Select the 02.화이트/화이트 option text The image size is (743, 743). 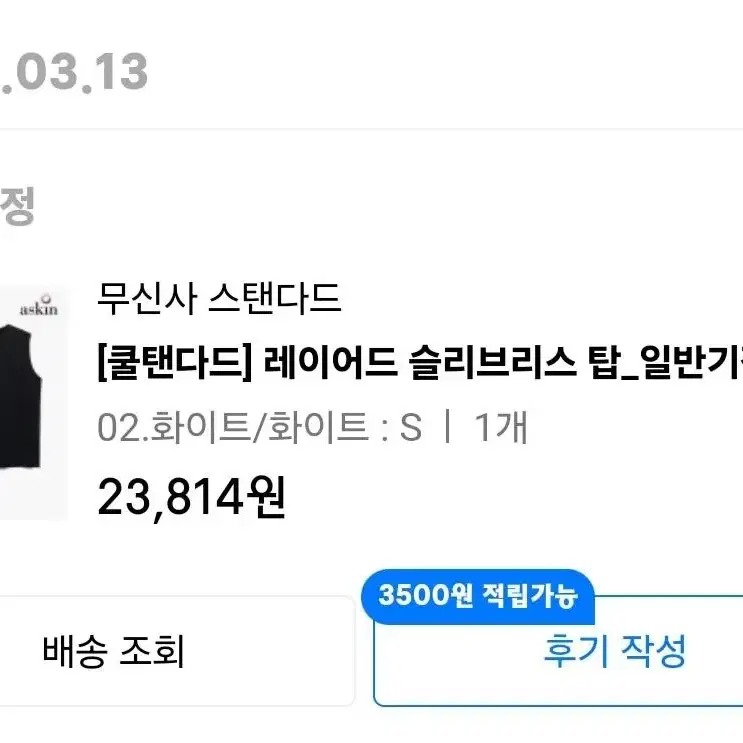point(233,427)
